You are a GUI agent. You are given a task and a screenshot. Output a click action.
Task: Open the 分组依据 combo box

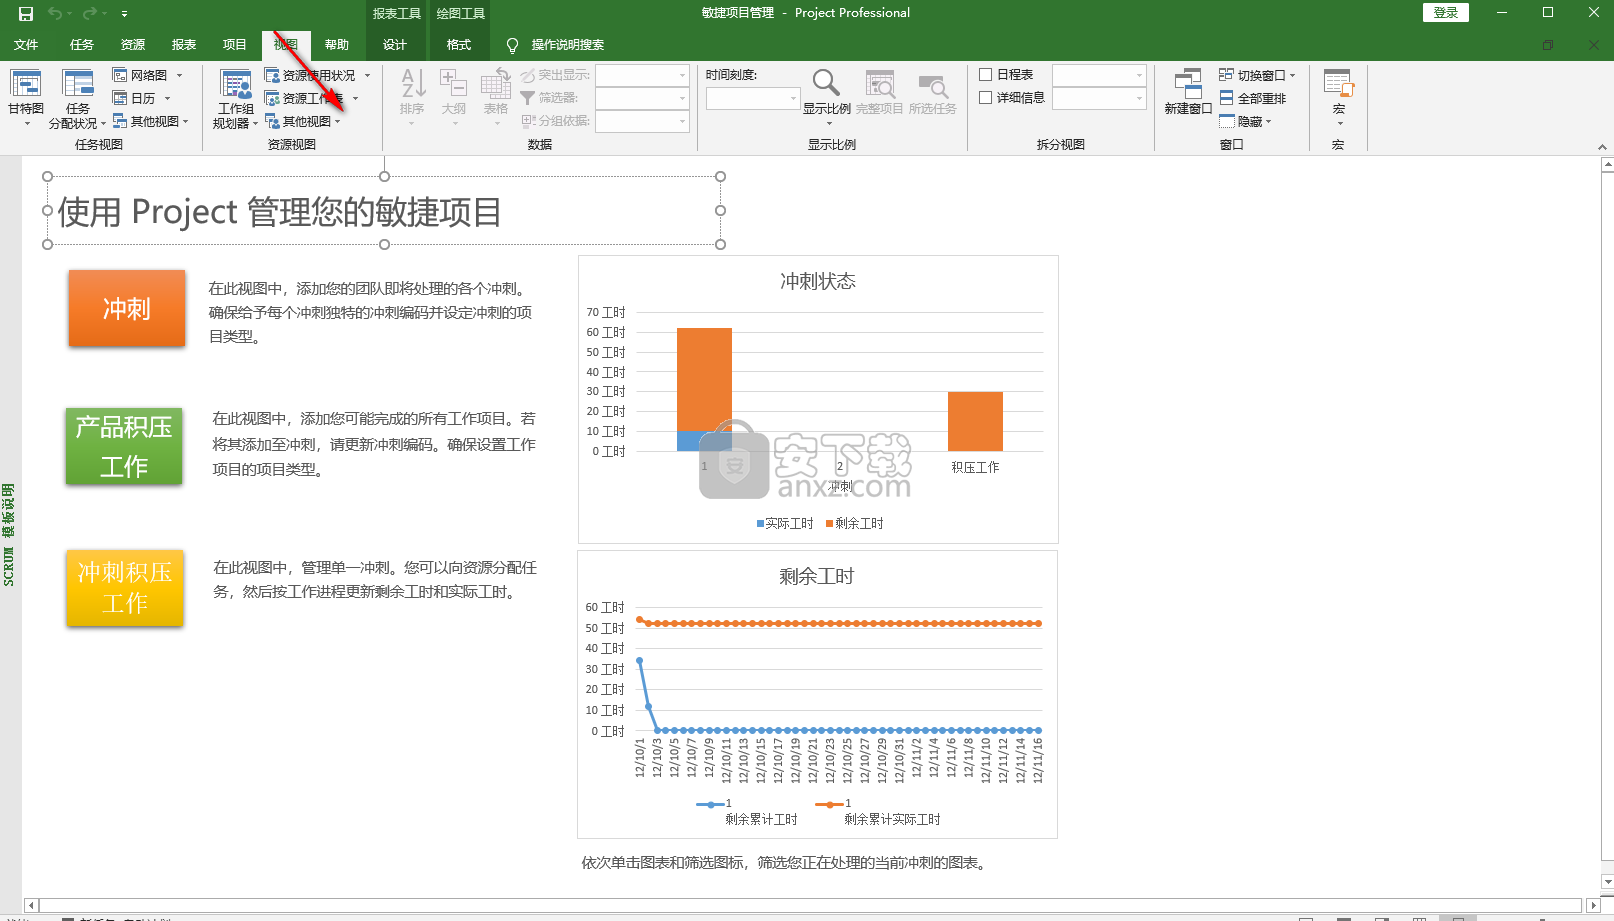643,121
